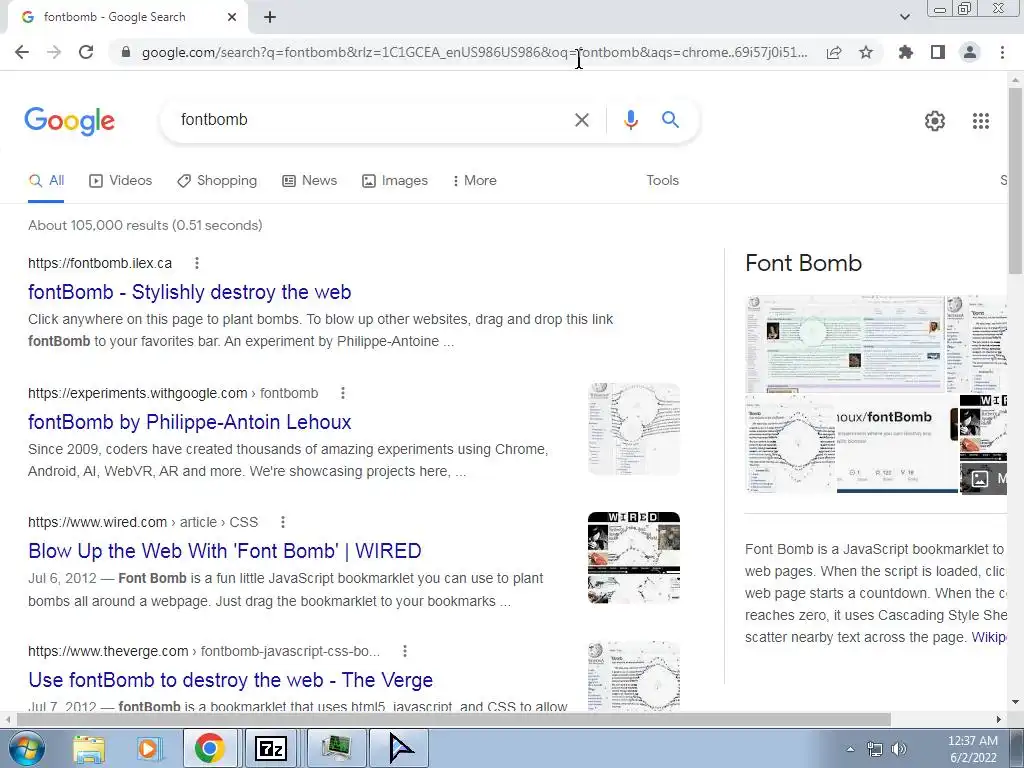Screen dimensions: 1024x768
Task: Launch Windows Media Player from taskbar
Action: [x=149, y=748]
